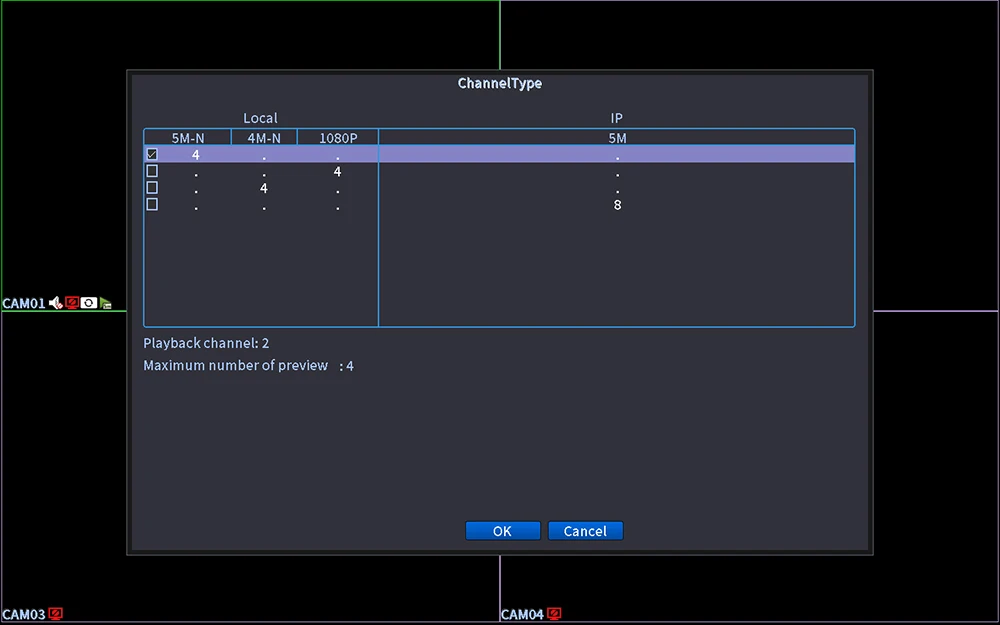Uncheck the 5M-N four-channel mode checkbox
Viewport: 1000px width, 625px height.
click(152, 154)
